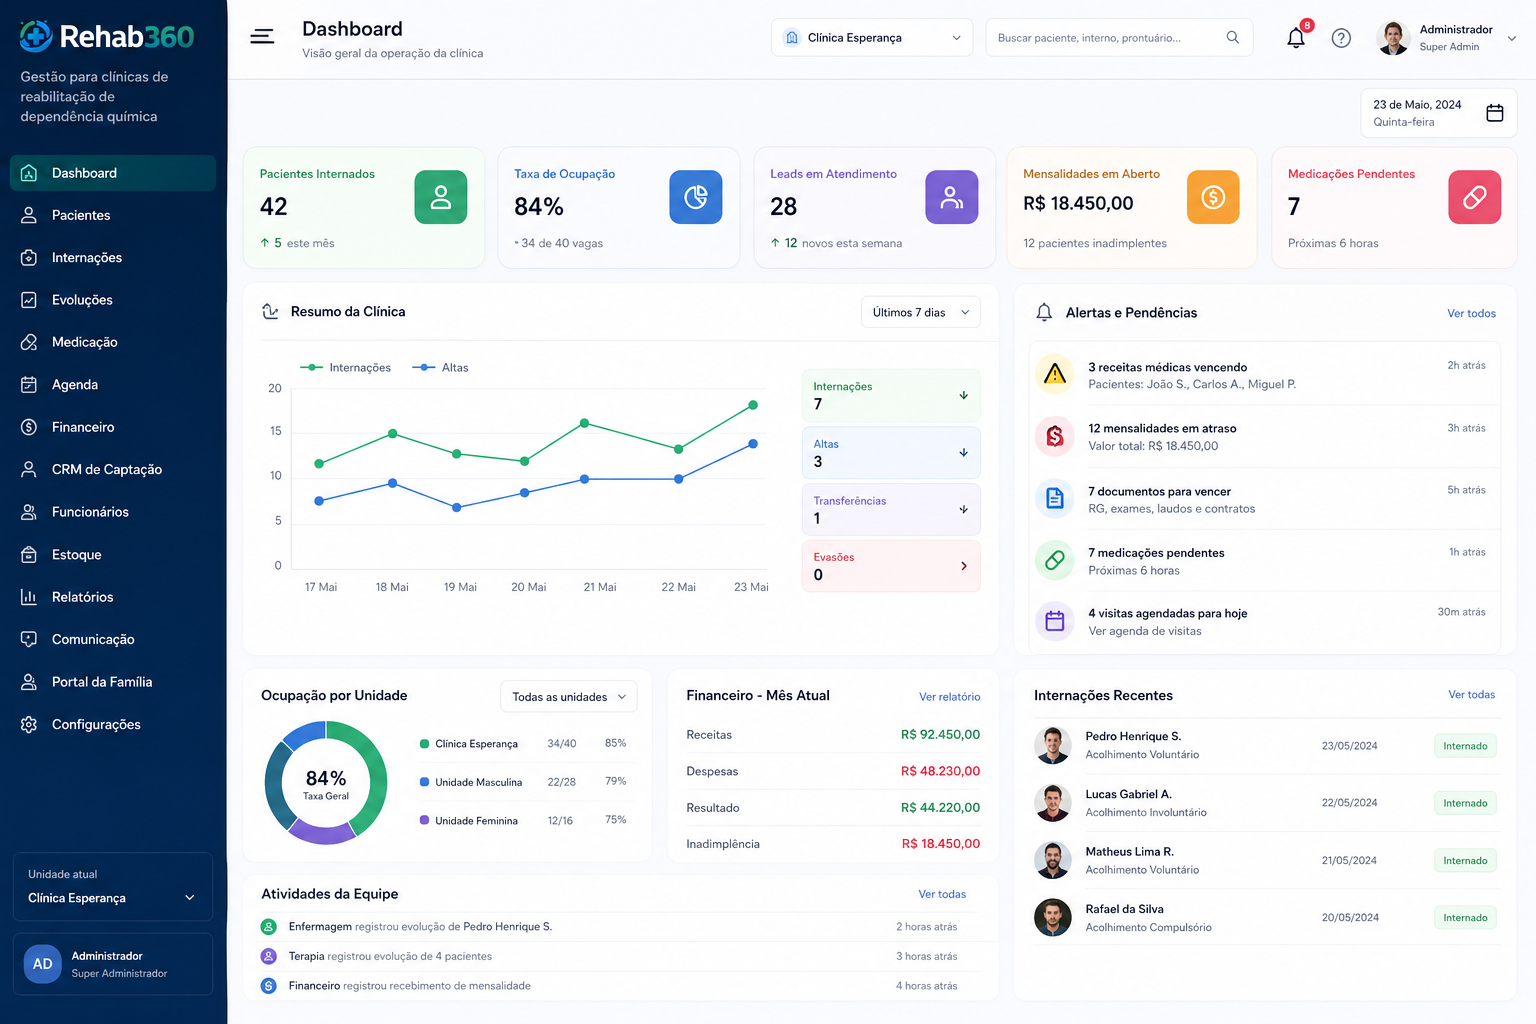Click the Leads em Atendimento people icon
Image resolution: width=1536 pixels, height=1024 pixels.
952,197
